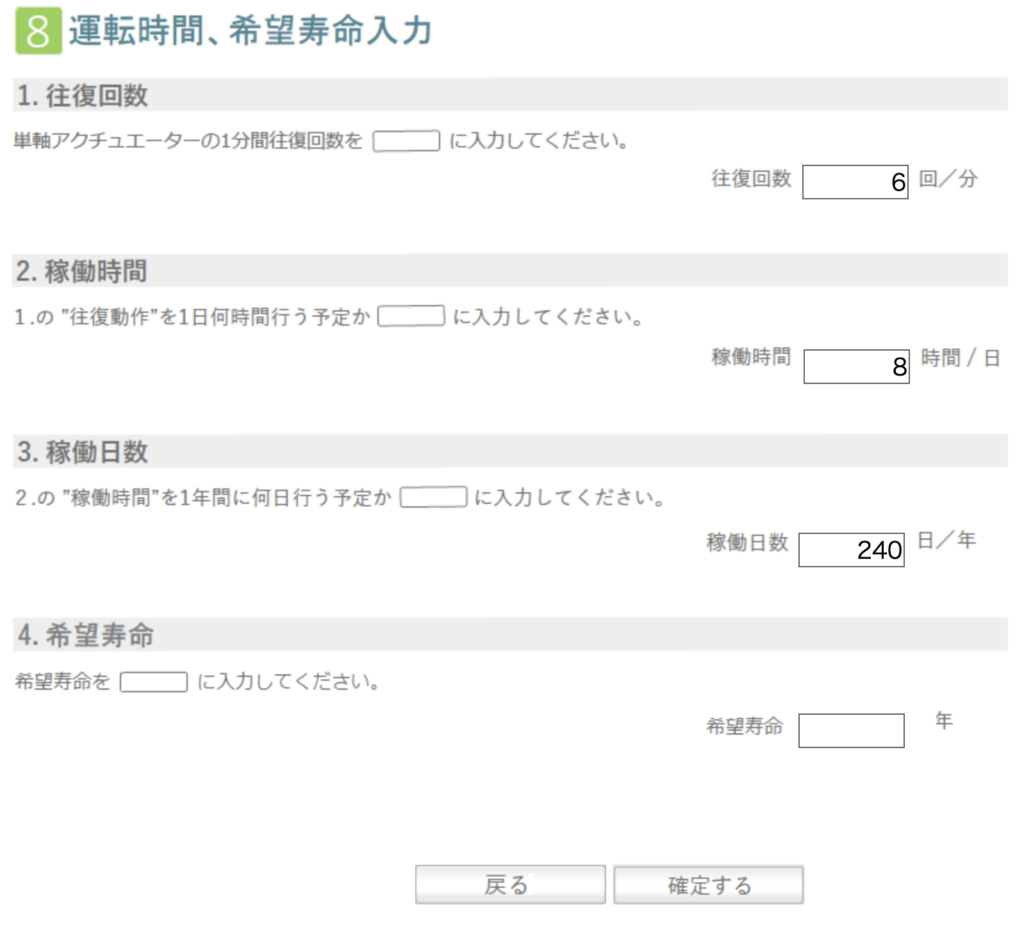
Task: Click the 1. 往復回数 section header
Action: coord(510,95)
